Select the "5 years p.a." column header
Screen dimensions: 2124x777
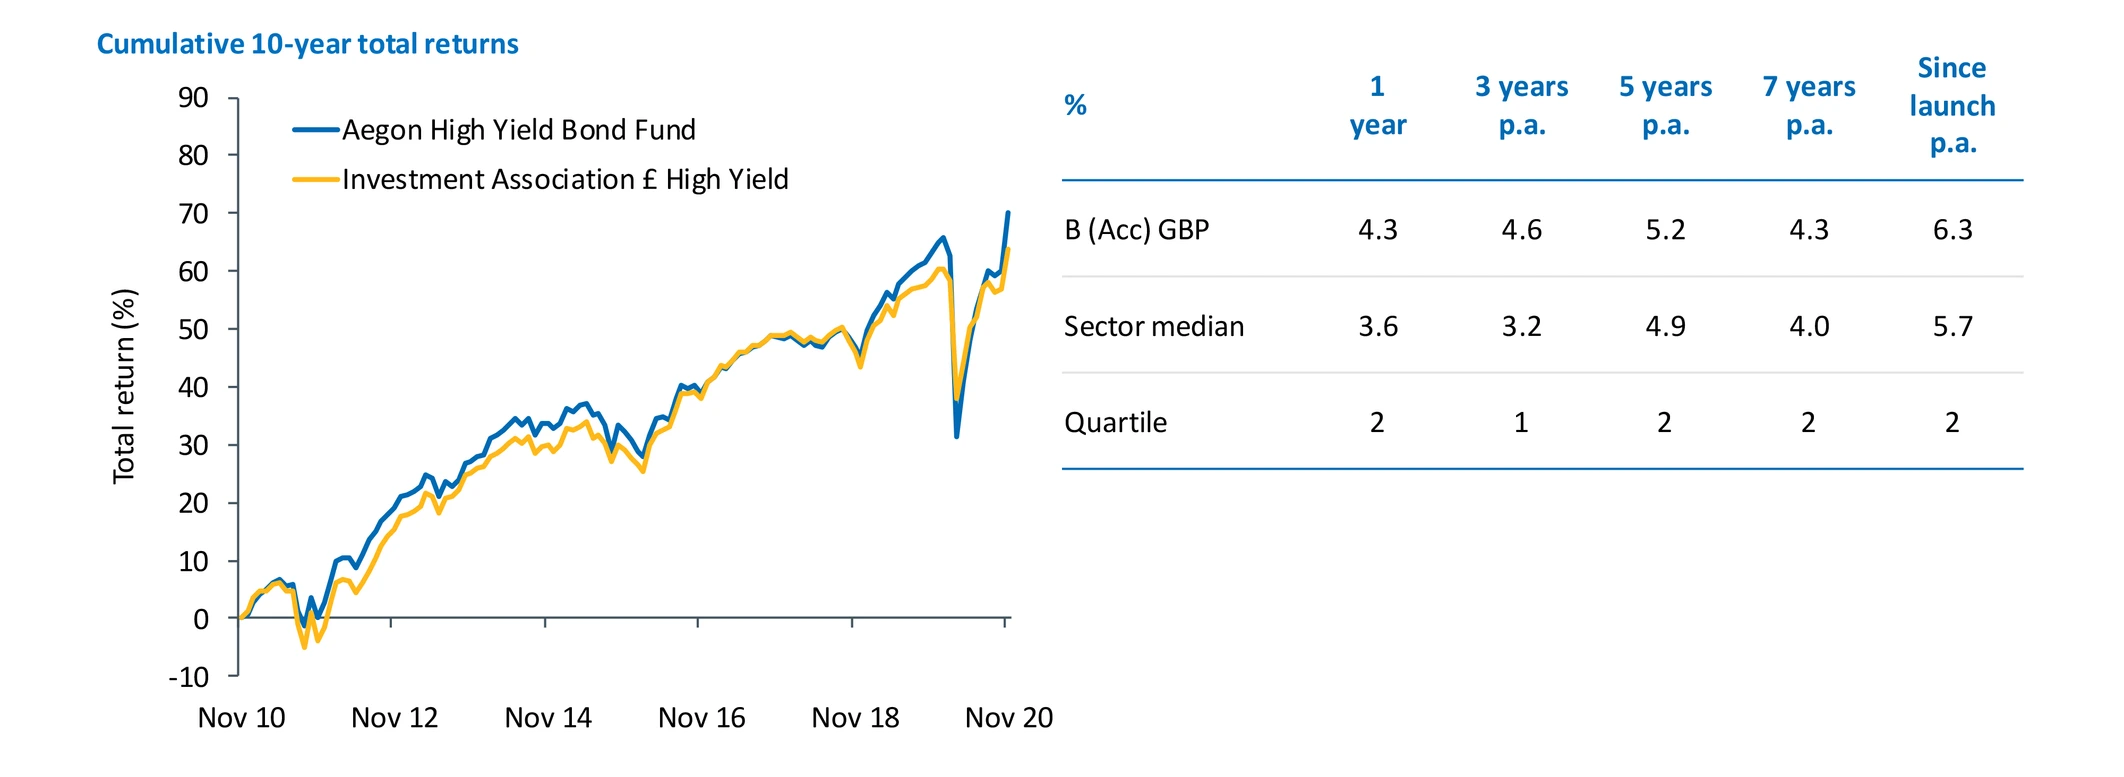(x=1665, y=106)
